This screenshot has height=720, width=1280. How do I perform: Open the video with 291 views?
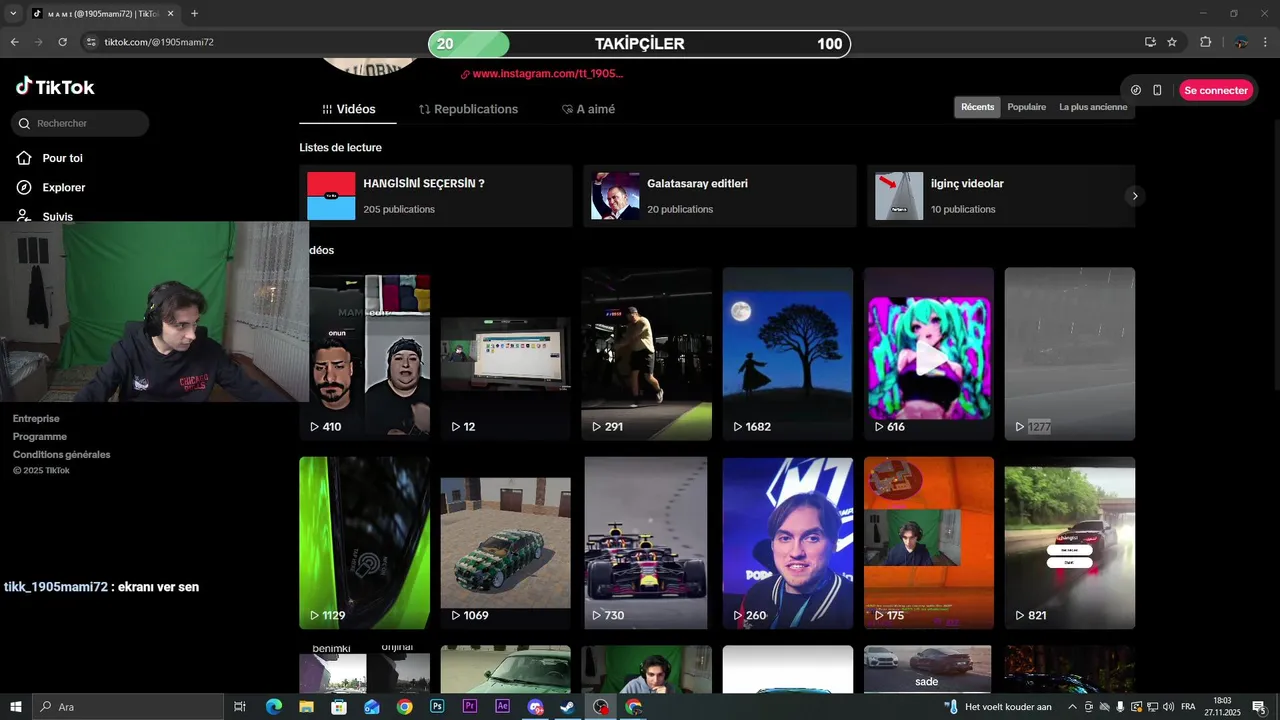(646, 355)
